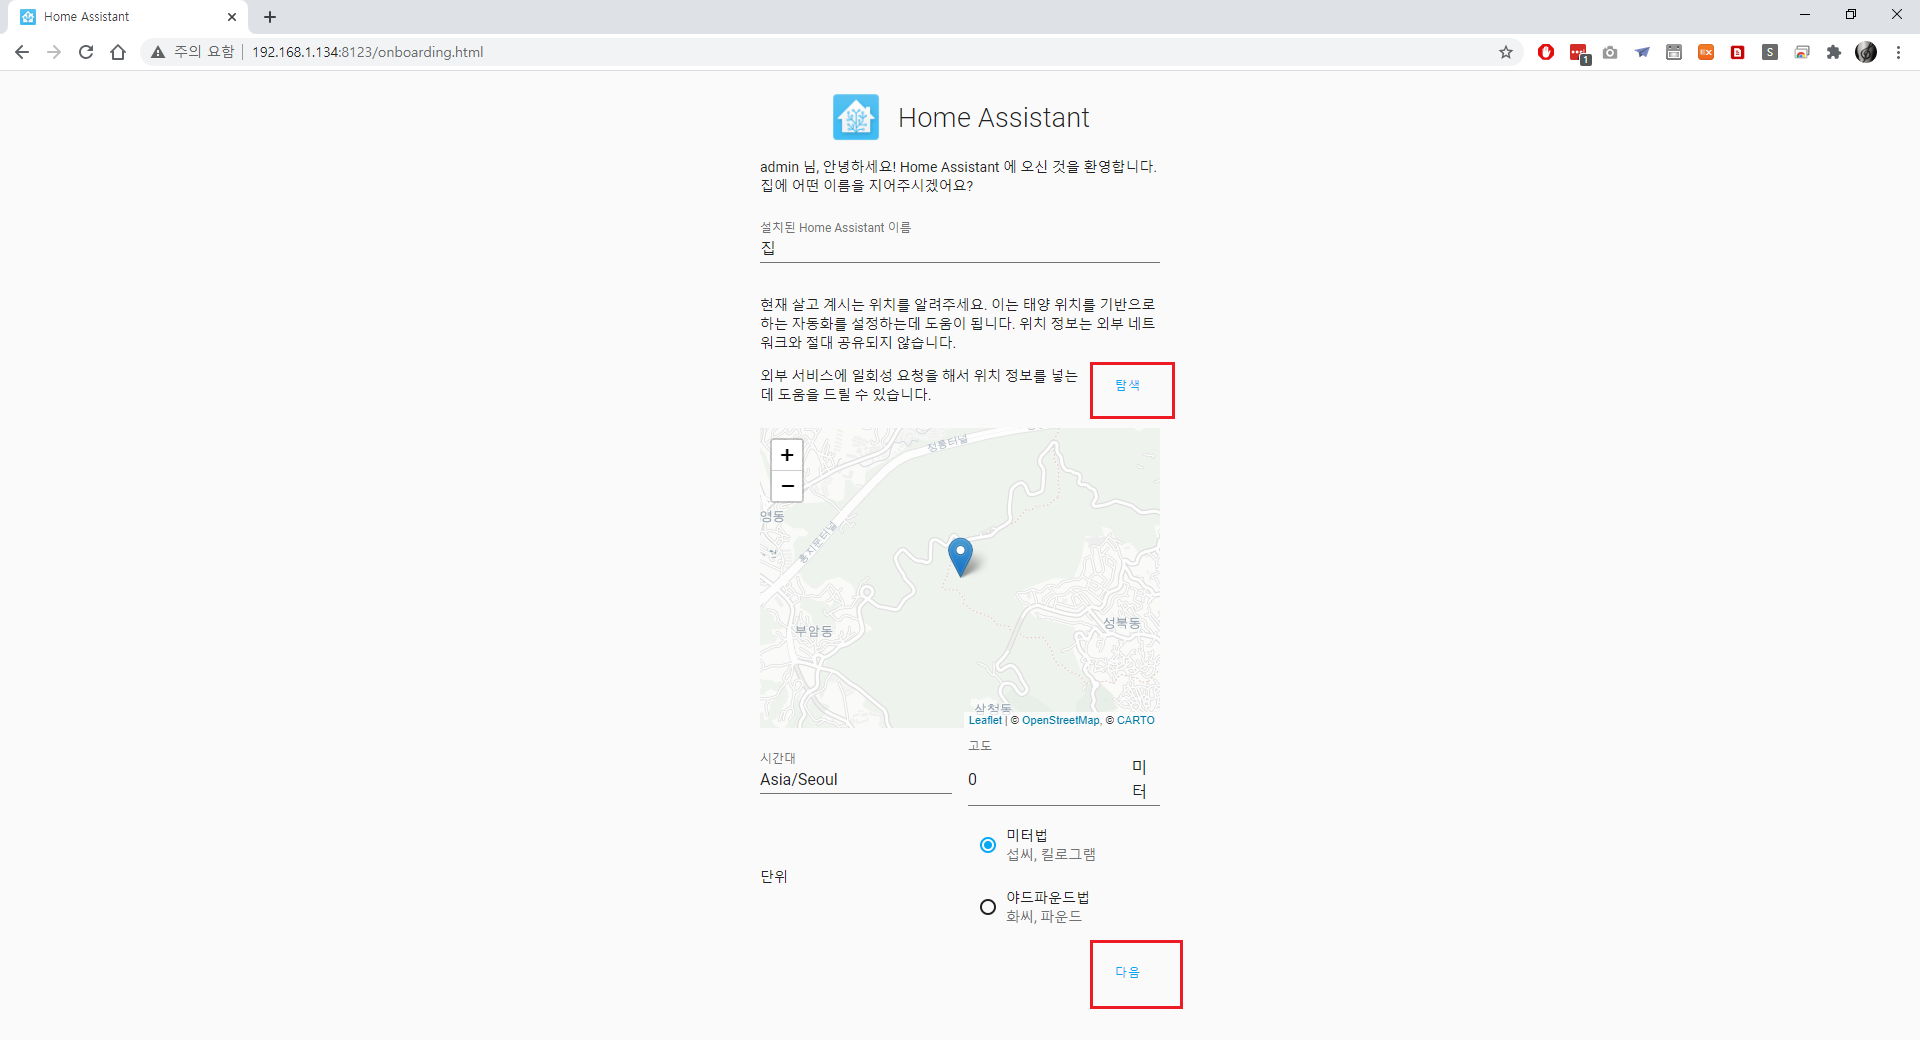Click the 성북동 label on the map
1920x1040 pixels.
click(x=1121, y=623)
